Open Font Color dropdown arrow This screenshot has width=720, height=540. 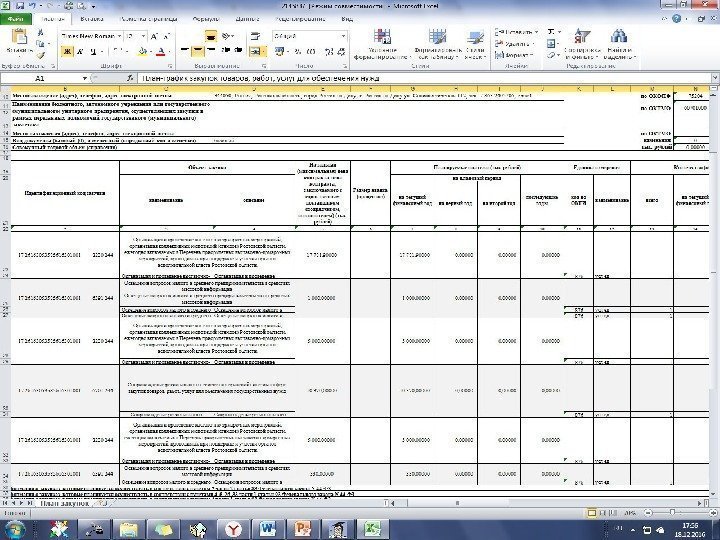pos(169,51)
